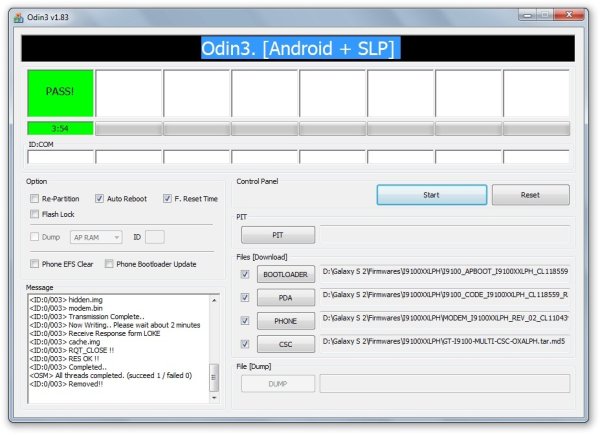Click the CSC file path field
Image resolution: width=600 pixels, height=435 pixels.
445,342
